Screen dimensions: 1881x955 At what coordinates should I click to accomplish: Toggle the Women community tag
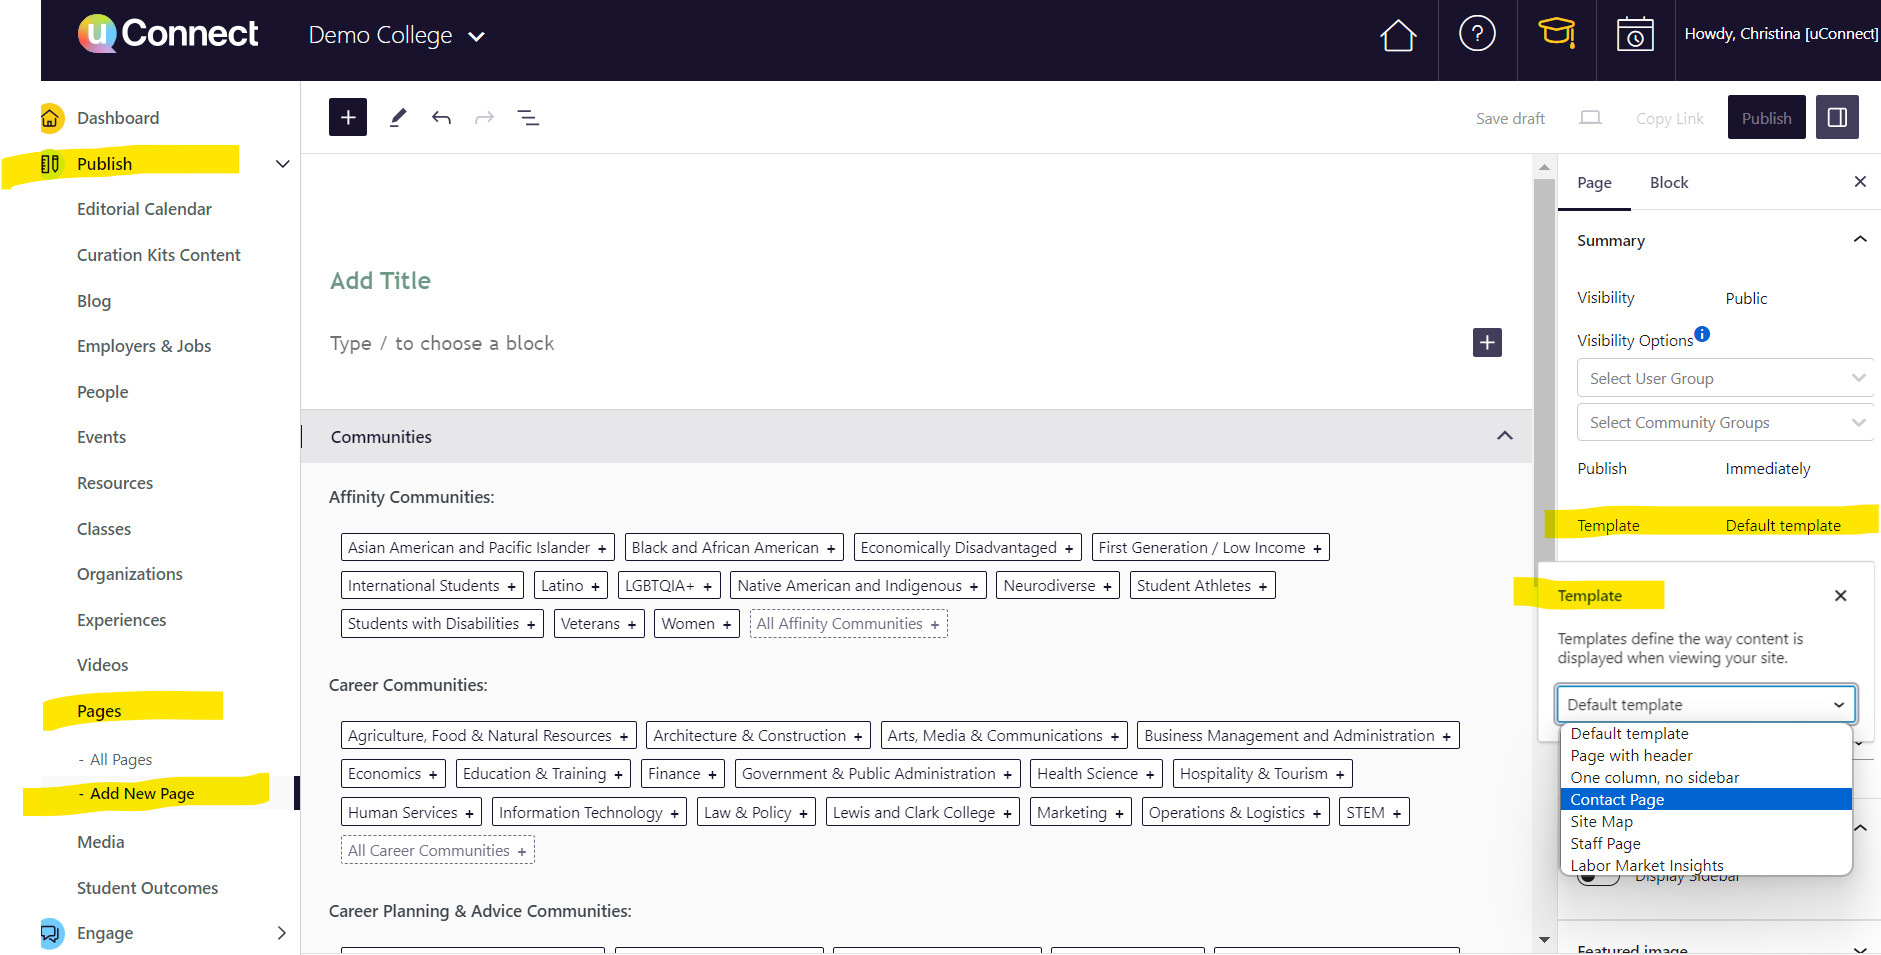click(x=697, y=624)
